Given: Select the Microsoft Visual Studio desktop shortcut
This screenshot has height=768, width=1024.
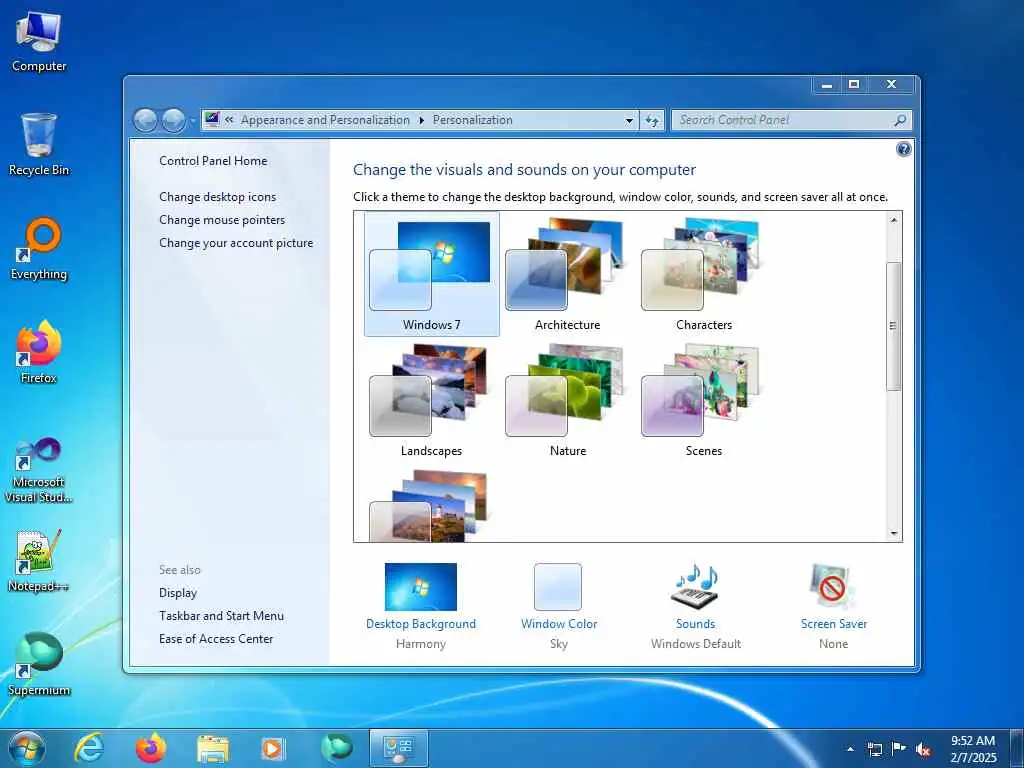Looking at the screenshot, I should tap(39, 471).
